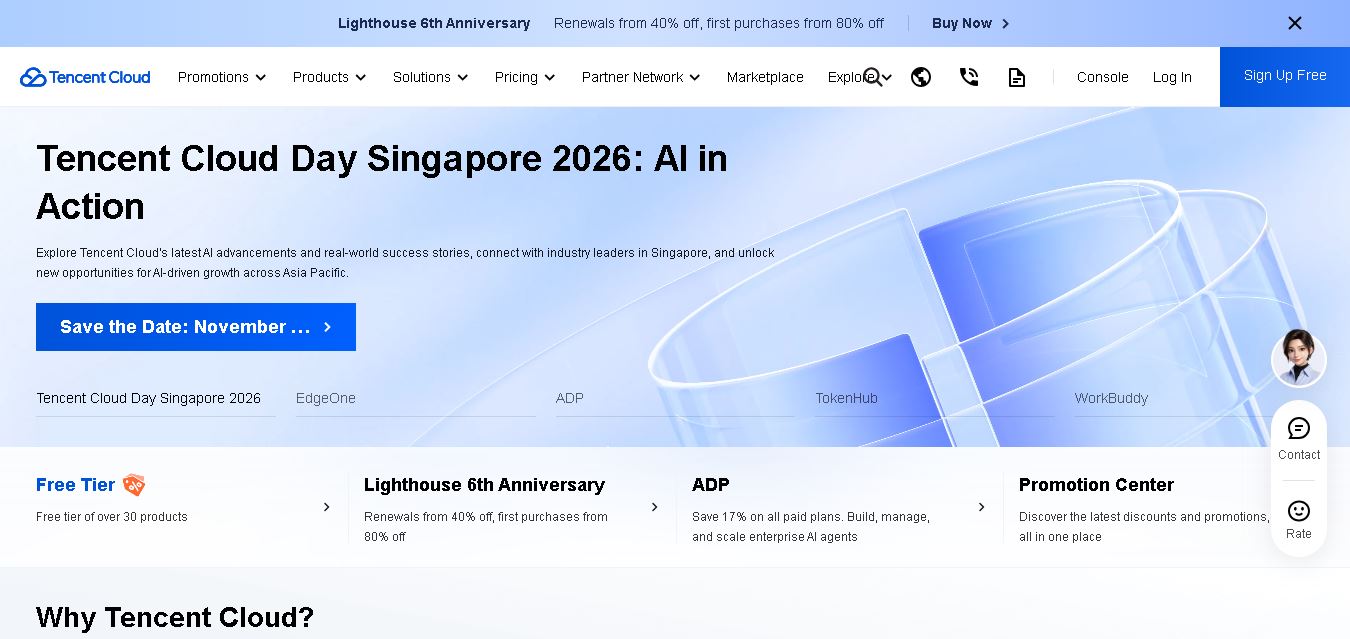This screenshot has height=639, width=1350.
Task: Click the Sign Up Free button
Action: (1285, 76)
